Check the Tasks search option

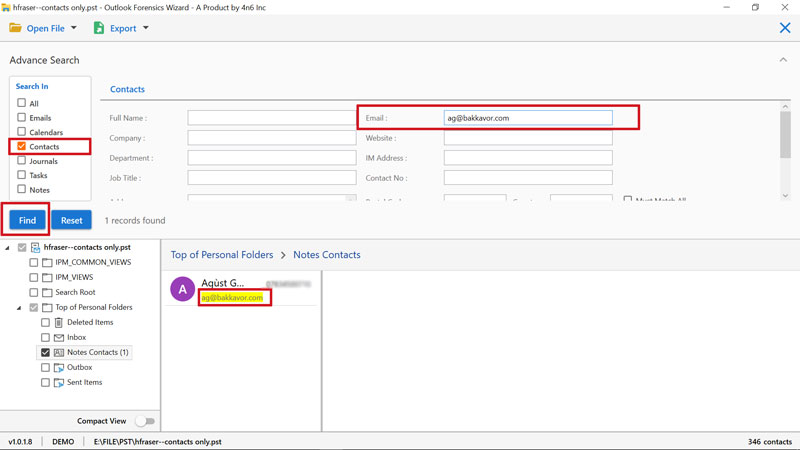21,174
